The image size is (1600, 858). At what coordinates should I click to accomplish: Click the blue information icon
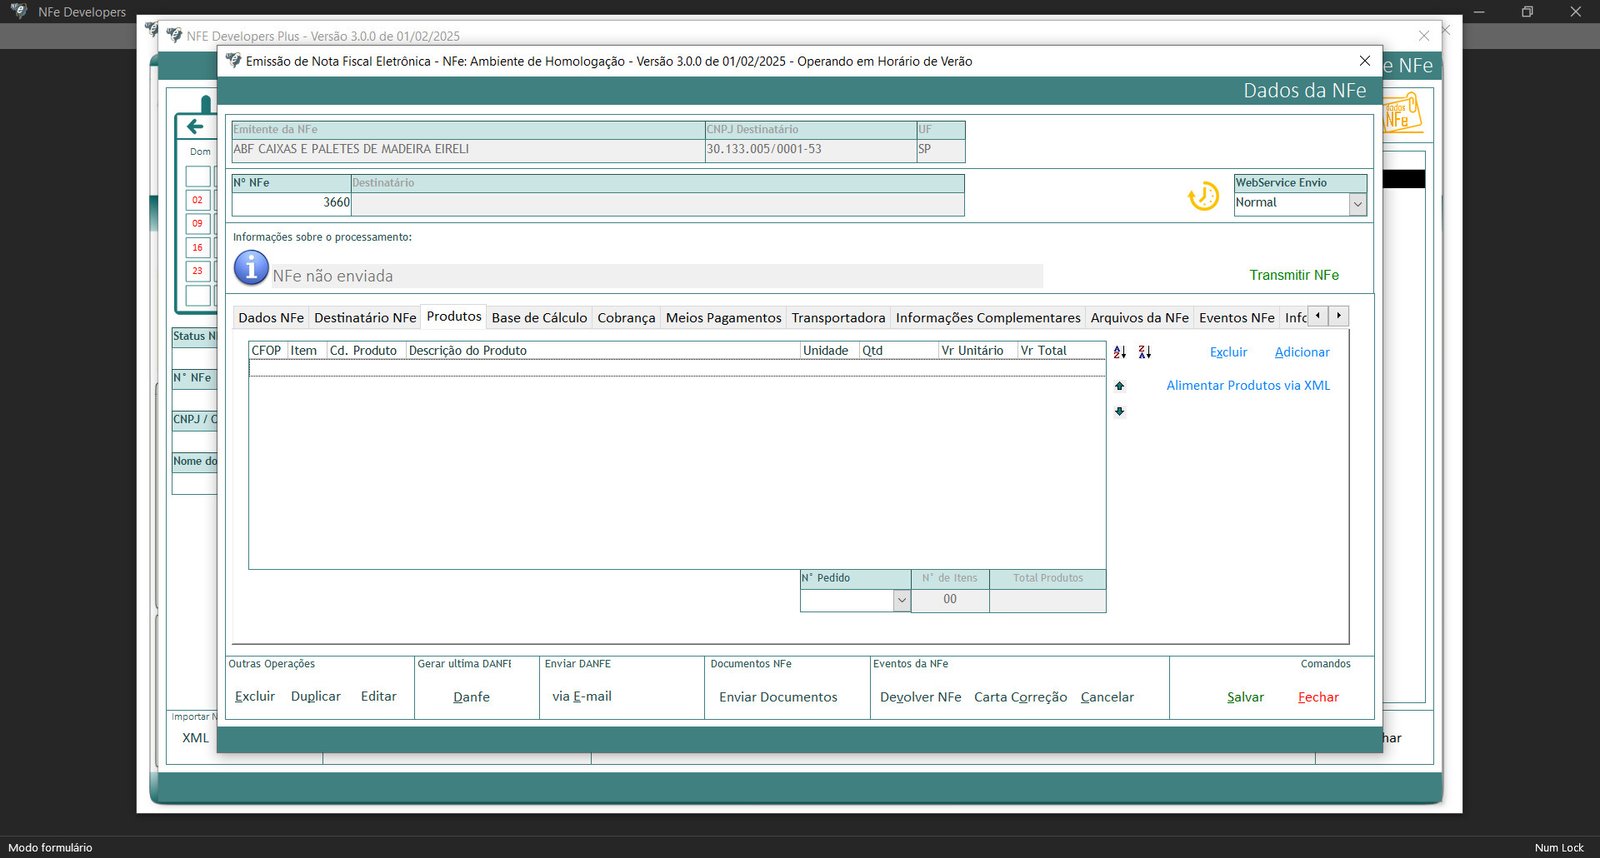pos(251,268)
